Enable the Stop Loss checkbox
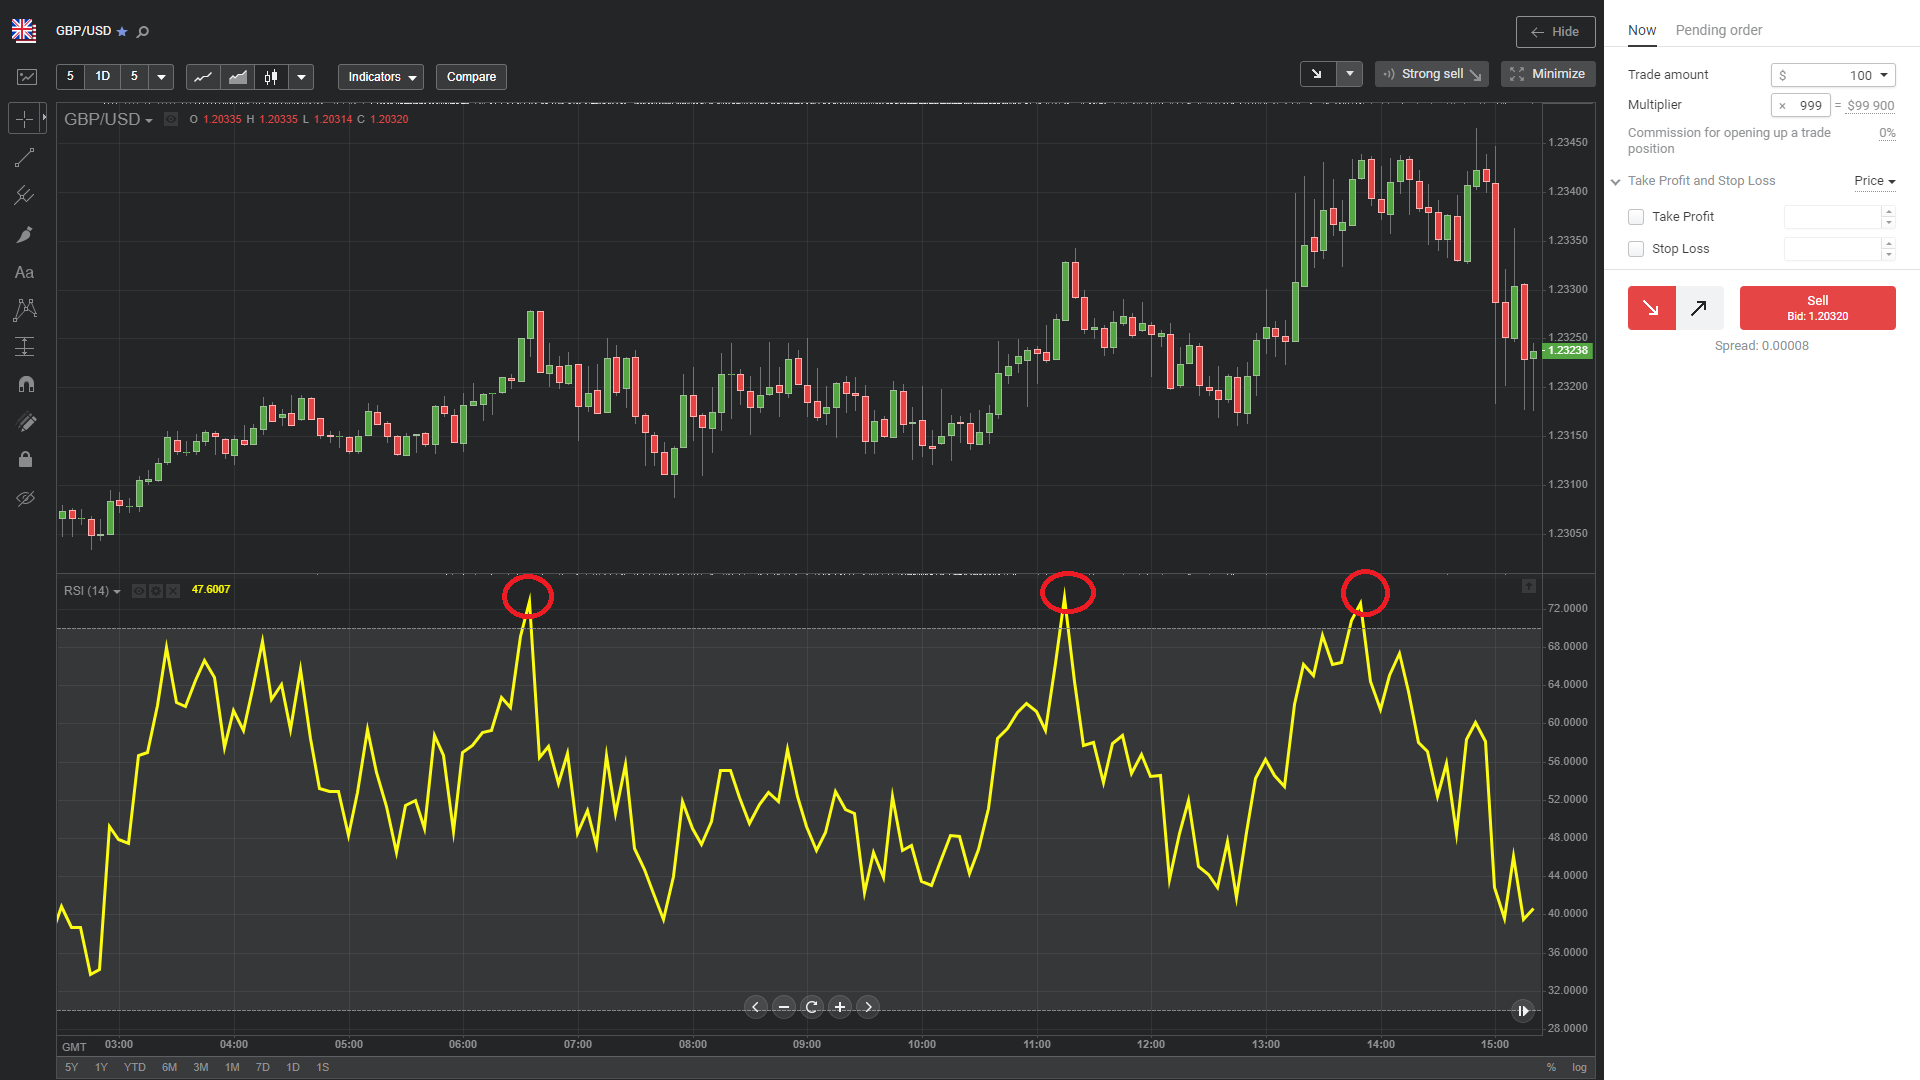The width and height of the screenshot is (1920, 1080). (1636, 249)
